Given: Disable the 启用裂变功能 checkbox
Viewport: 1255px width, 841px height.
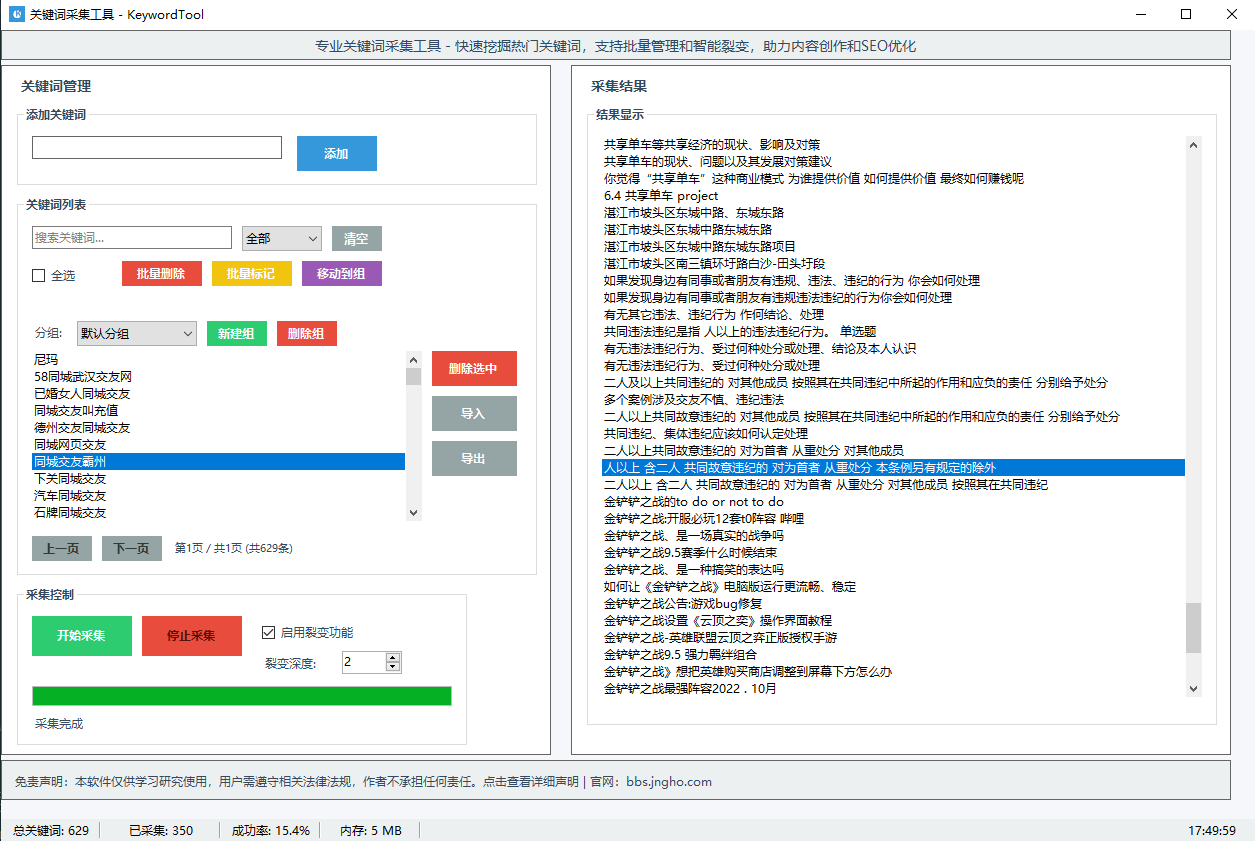Looking at the screenshot, I should [268, 632].
